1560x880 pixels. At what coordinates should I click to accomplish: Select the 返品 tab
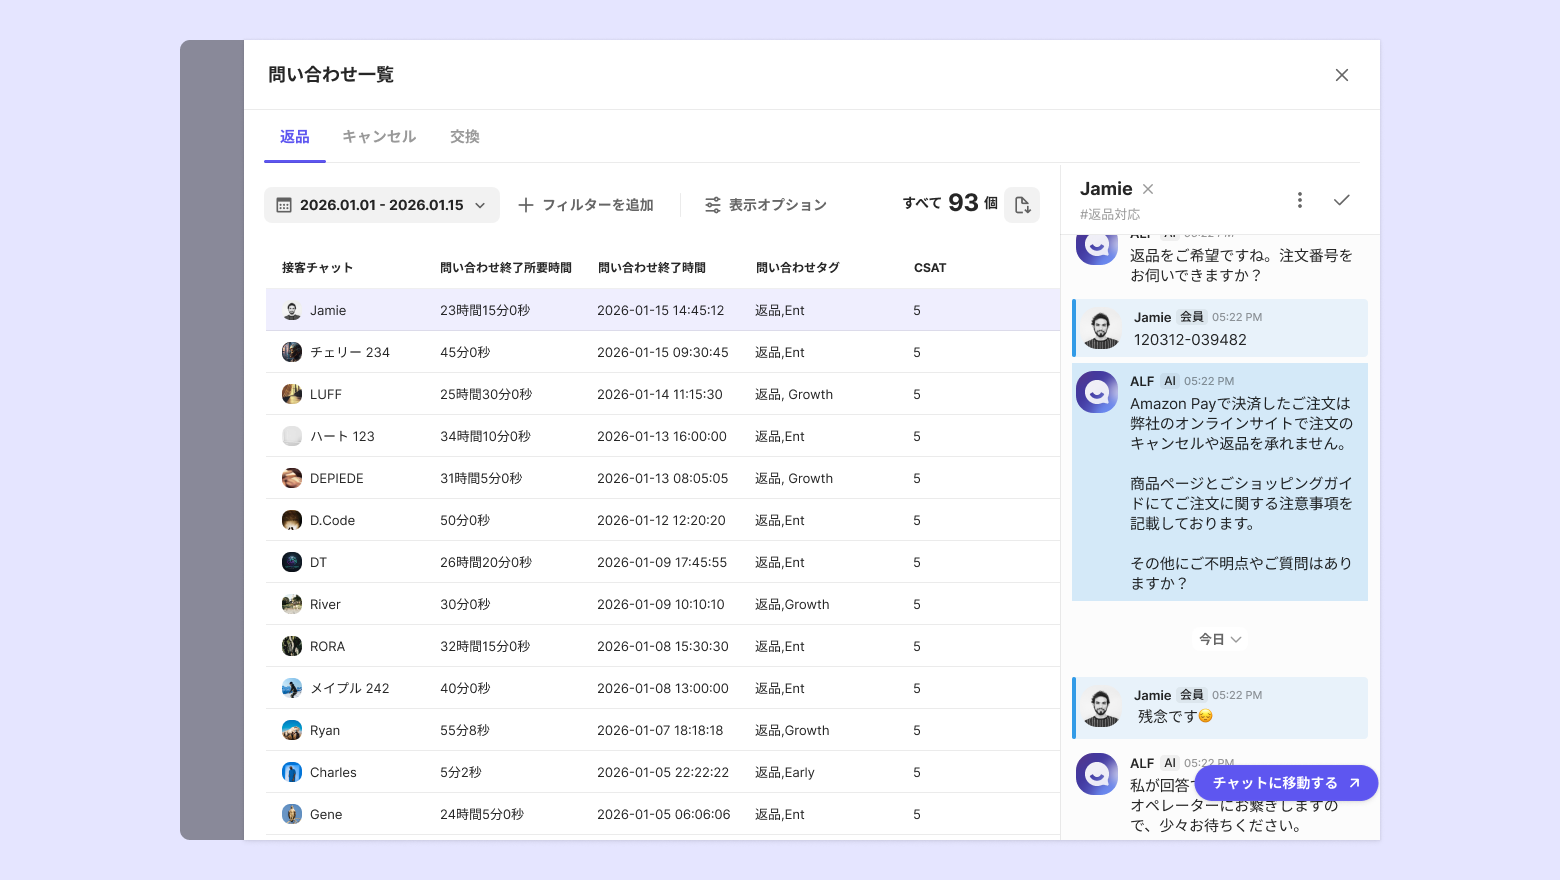(x=294, y=137)
